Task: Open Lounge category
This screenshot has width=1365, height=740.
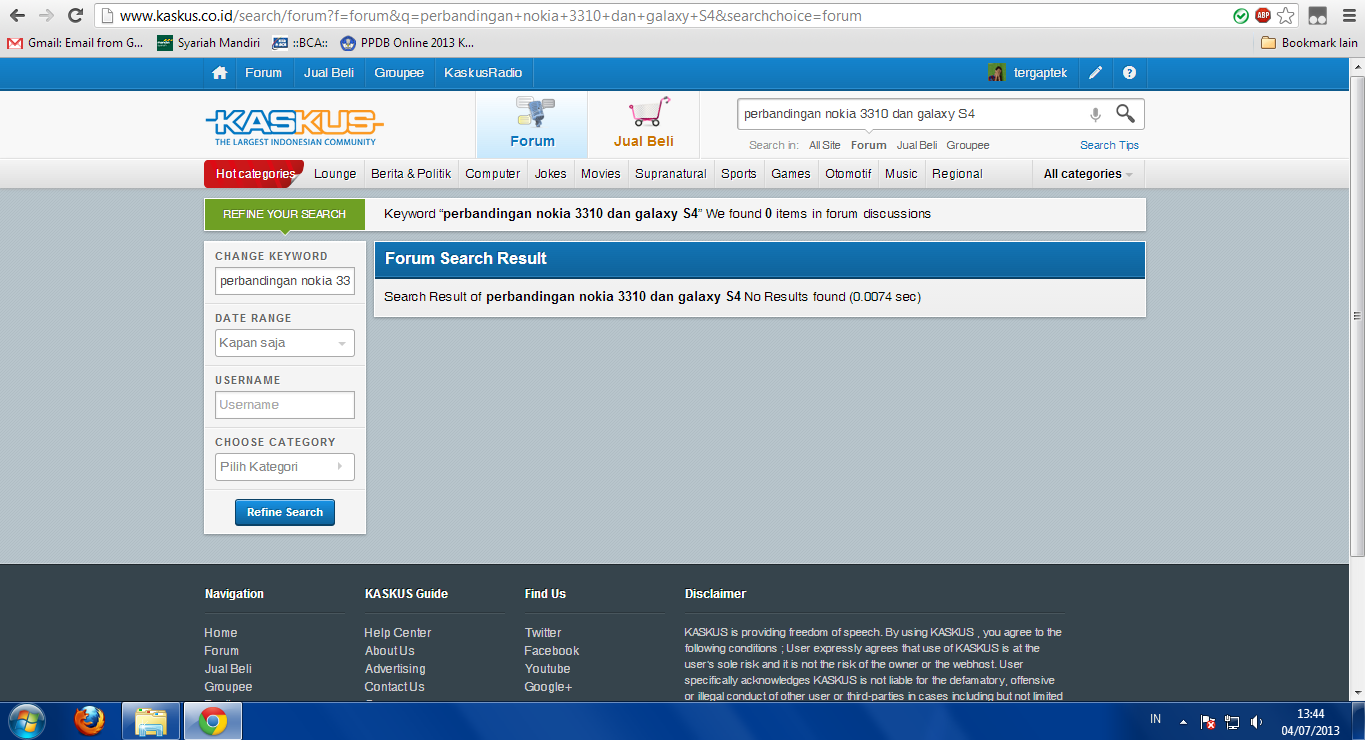Action: 335,174
